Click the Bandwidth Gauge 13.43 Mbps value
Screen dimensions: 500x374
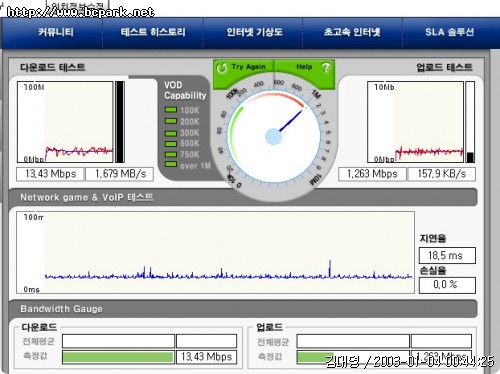(206, 357)
